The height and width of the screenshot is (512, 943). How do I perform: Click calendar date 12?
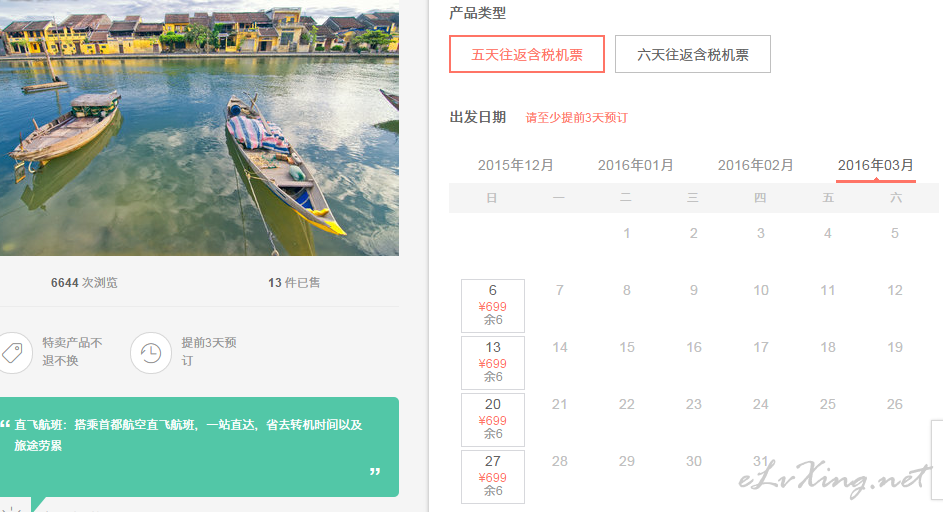click(895, 291)
